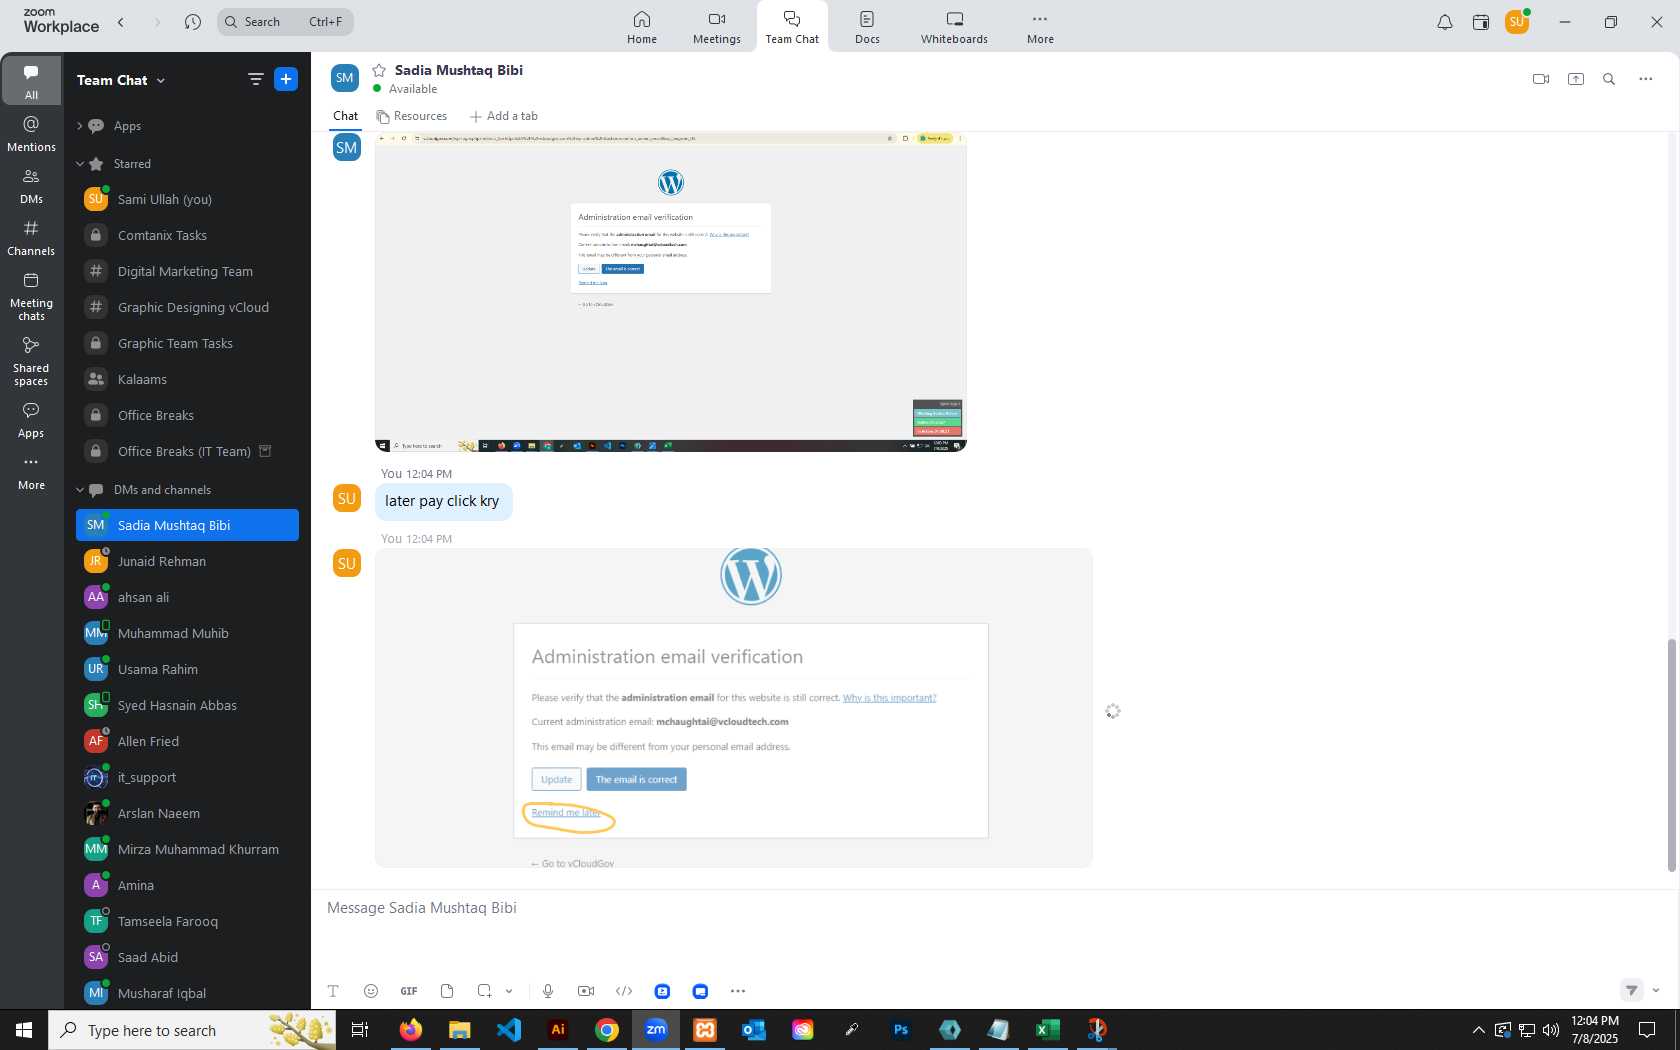Open the calendar icon at top right

[x=1481, y=22]
